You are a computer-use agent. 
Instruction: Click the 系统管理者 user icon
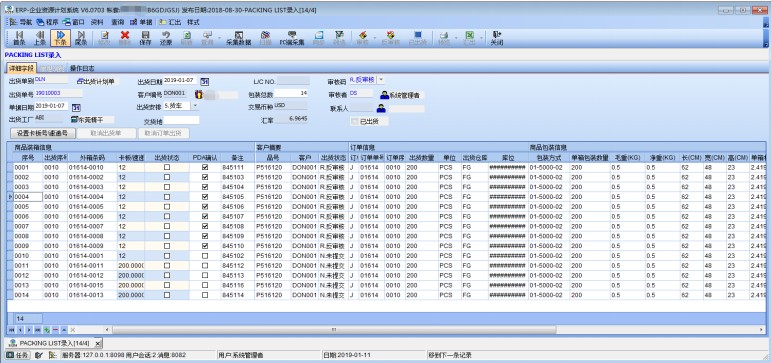(384, 95)
